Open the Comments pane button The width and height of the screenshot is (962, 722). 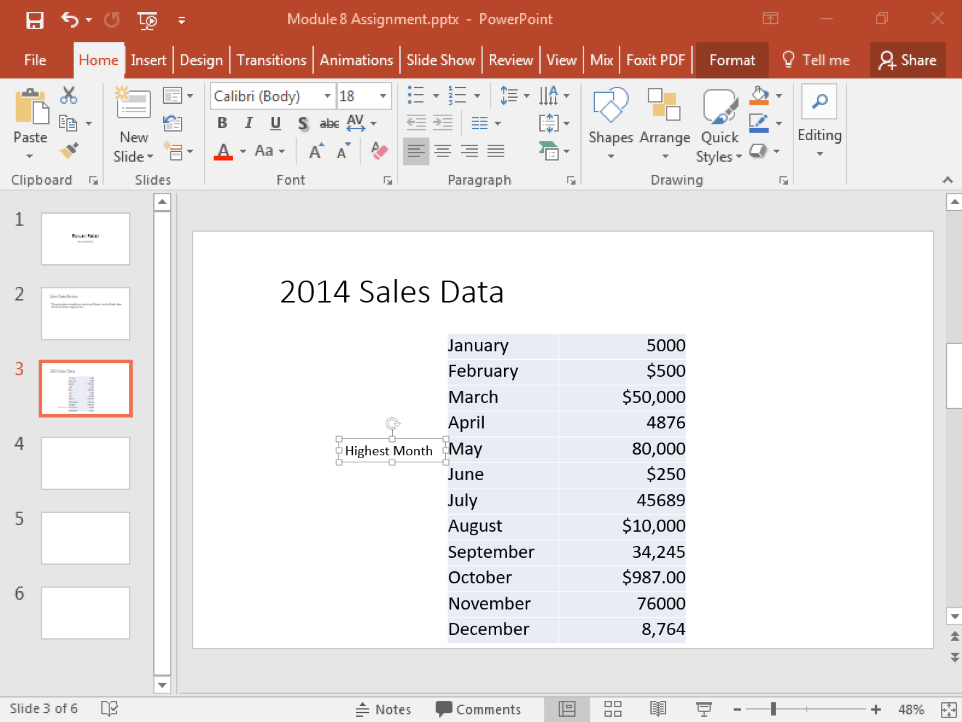coord(478,709)
